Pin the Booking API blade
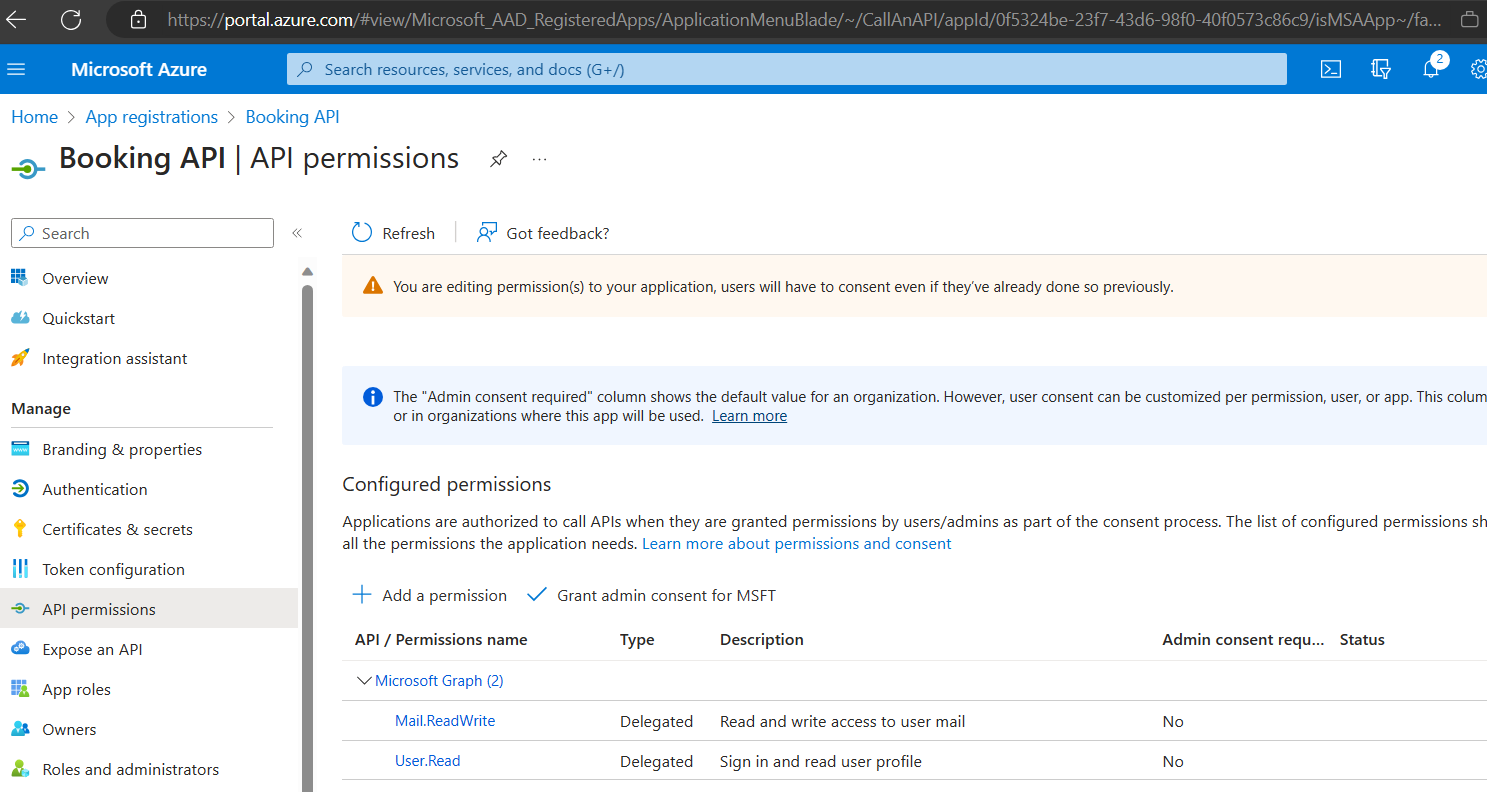1487x792 pixels. click(x=498, y=159)
